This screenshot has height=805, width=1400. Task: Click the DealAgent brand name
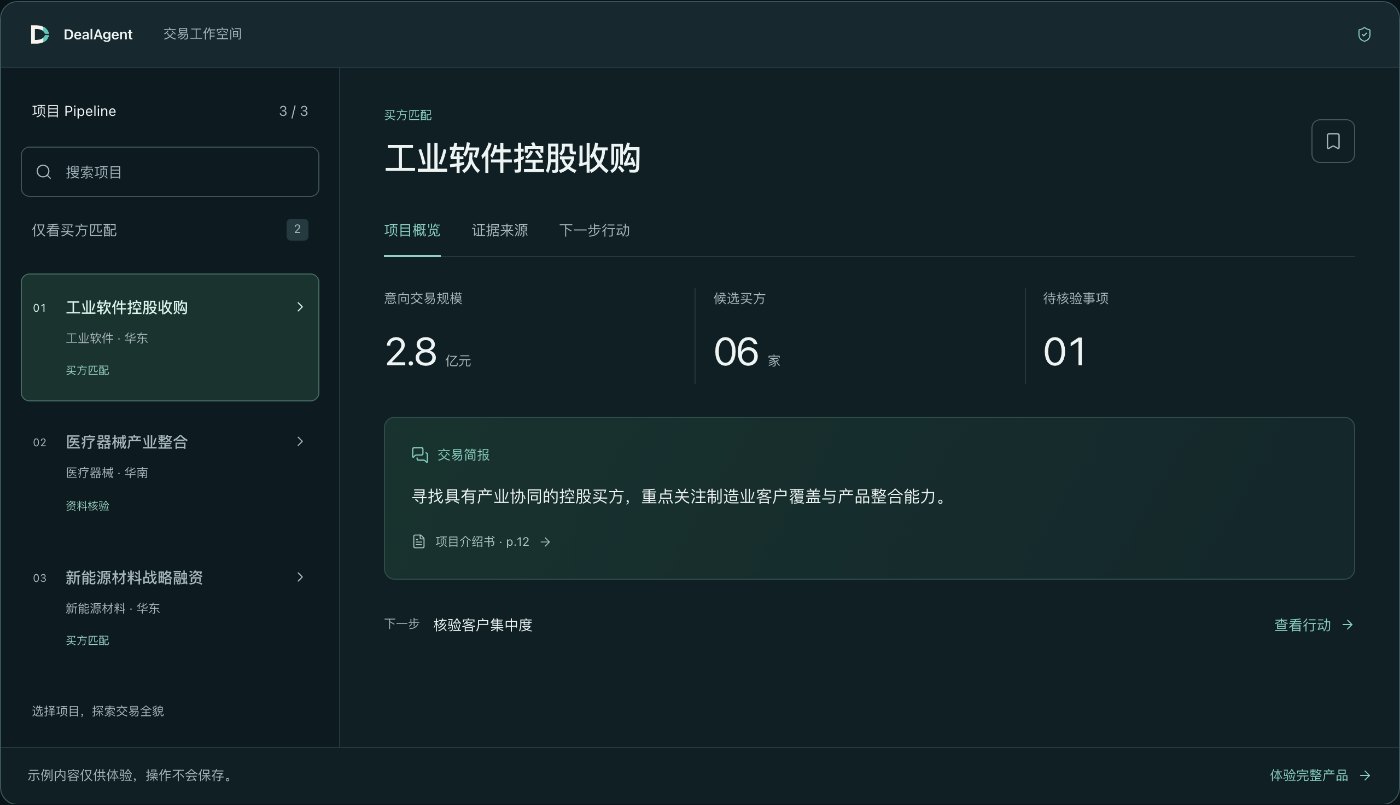tap(98, 35)
